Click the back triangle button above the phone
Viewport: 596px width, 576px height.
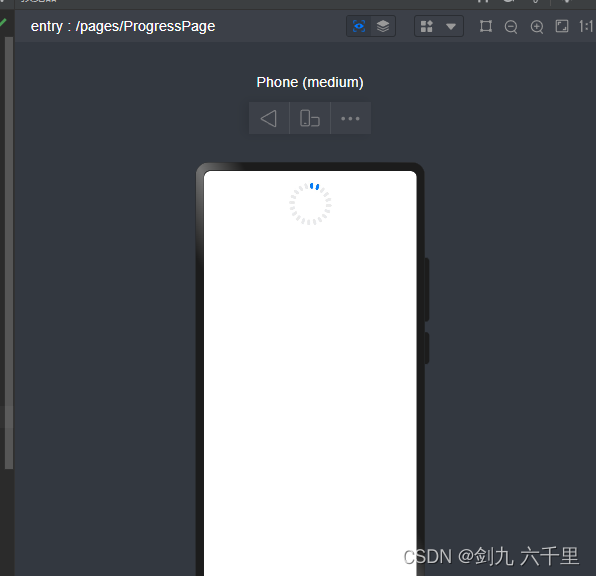click(x=269, y=118)
